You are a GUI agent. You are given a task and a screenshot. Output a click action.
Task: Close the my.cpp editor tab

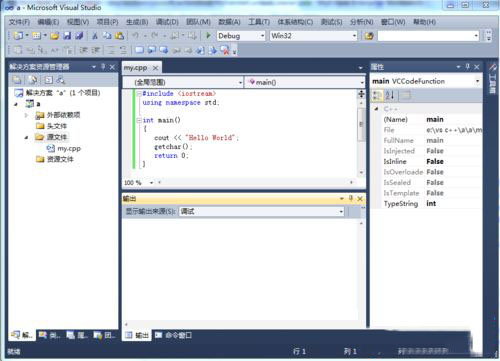[x=155, y=68]
